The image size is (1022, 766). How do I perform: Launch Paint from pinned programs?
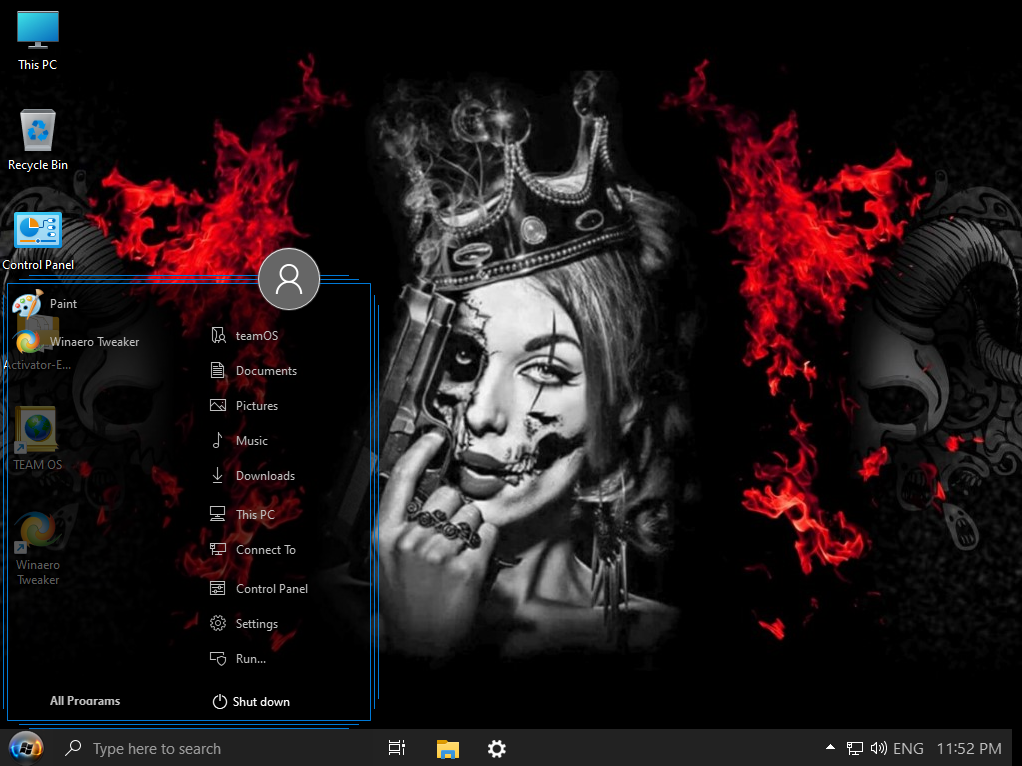[62, 304]
